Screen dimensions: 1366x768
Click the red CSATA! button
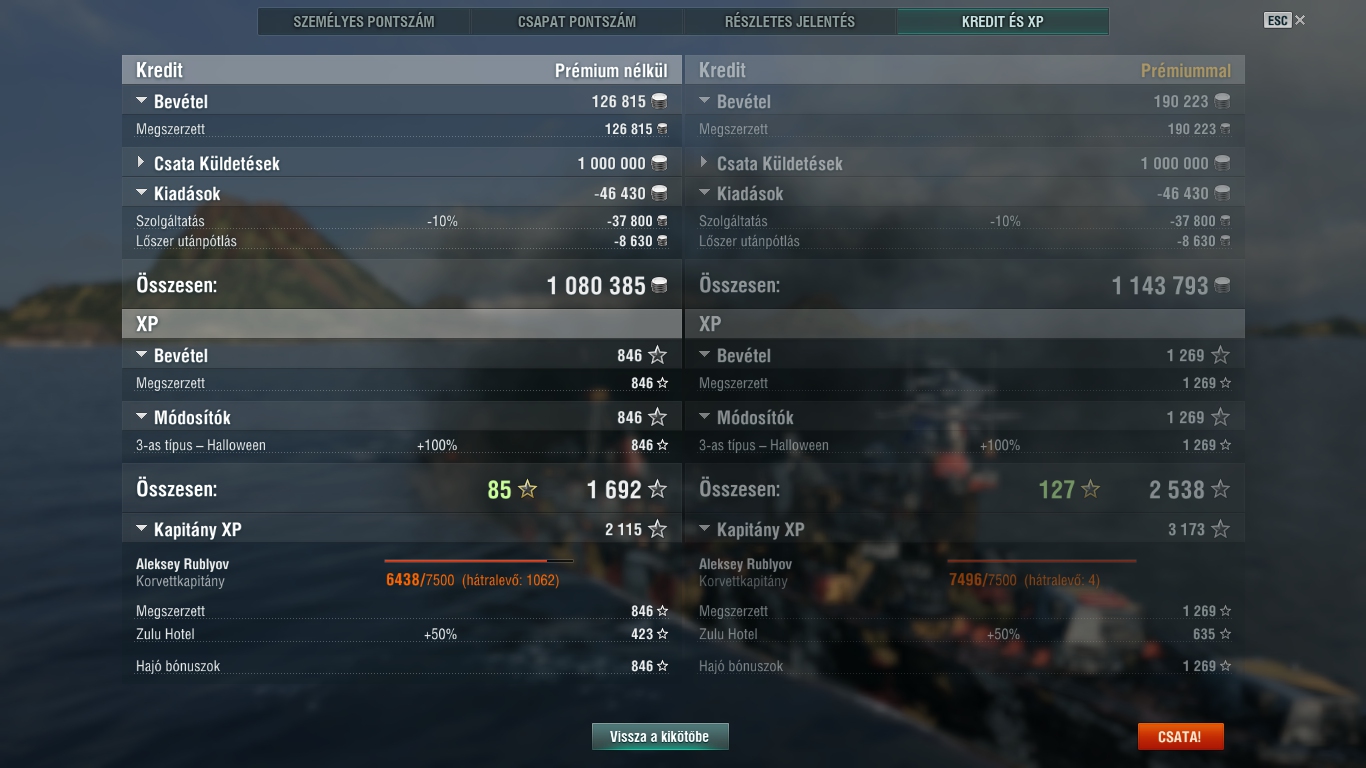pos(1180,737)
